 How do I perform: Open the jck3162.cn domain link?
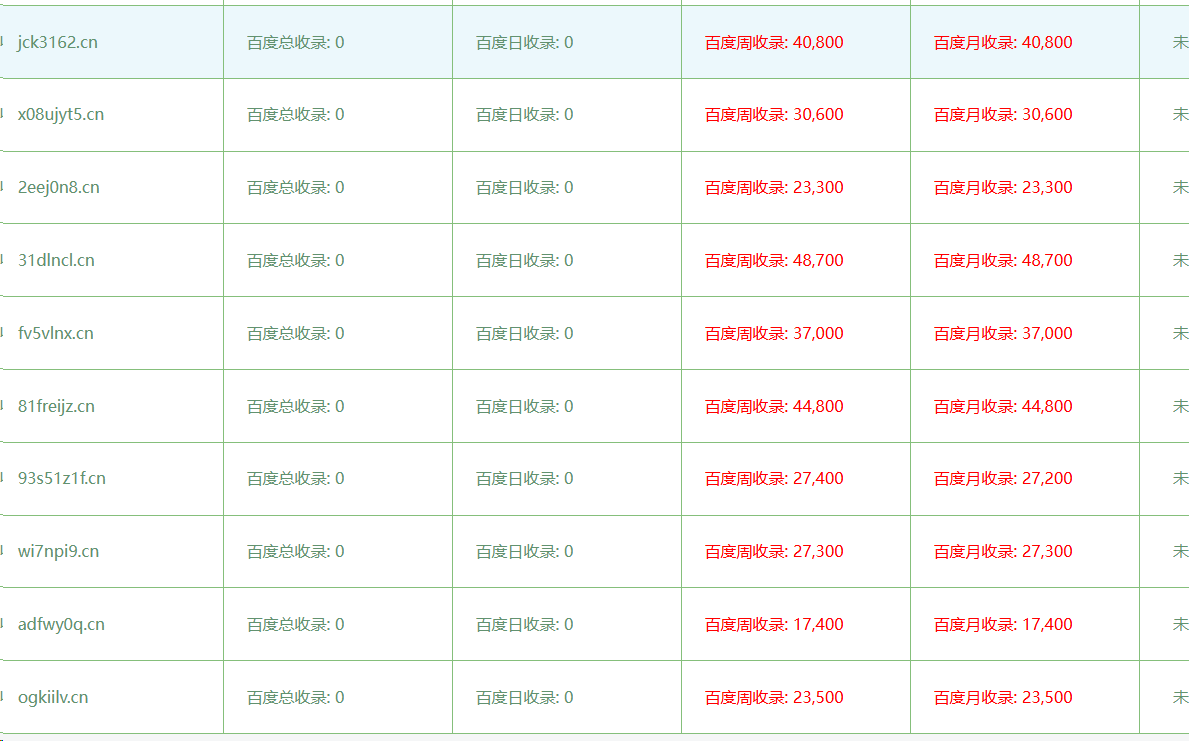[x=58, y=42]
